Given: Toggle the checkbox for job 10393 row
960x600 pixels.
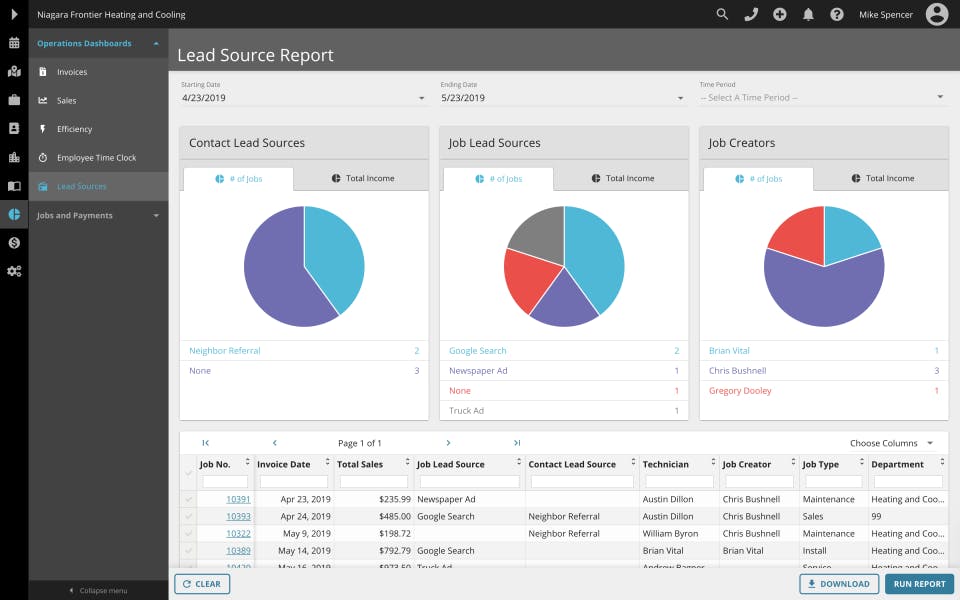Looking at the screenshot, I should (189, 517).
